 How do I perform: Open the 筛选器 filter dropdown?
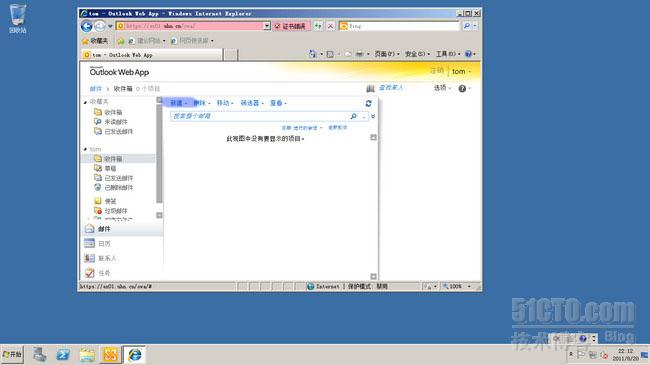tap(252, 103)
